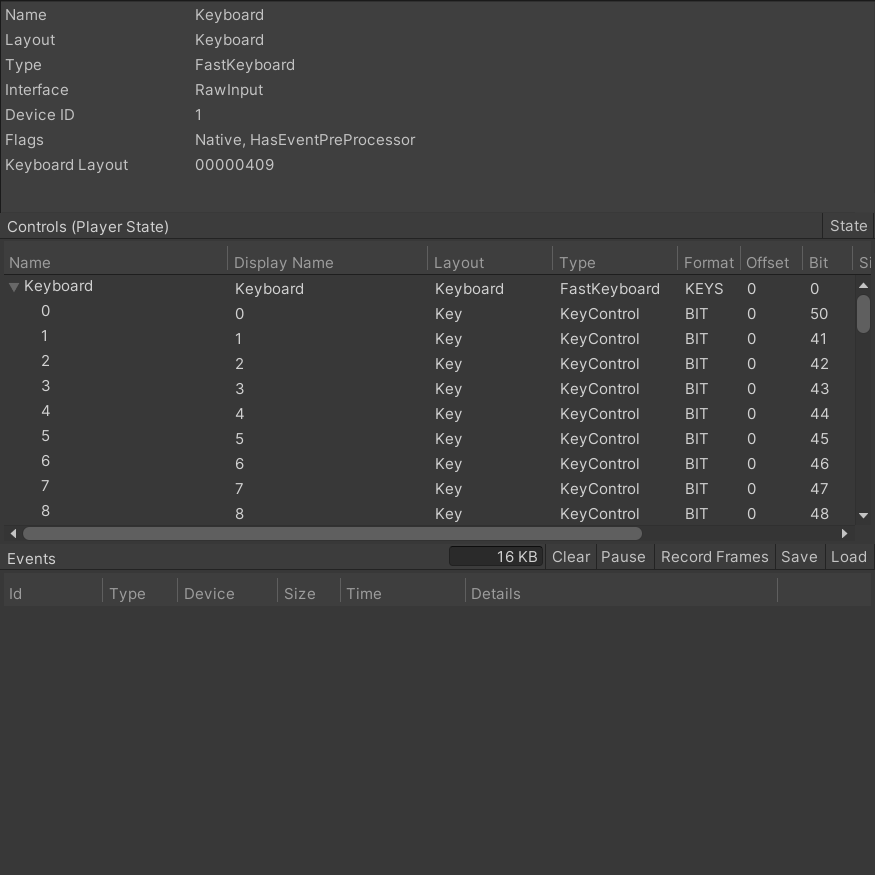The width and height of the screenshot is (875, 875).
Task: Click bit value 45 in row 5
Action: [819, 439]
